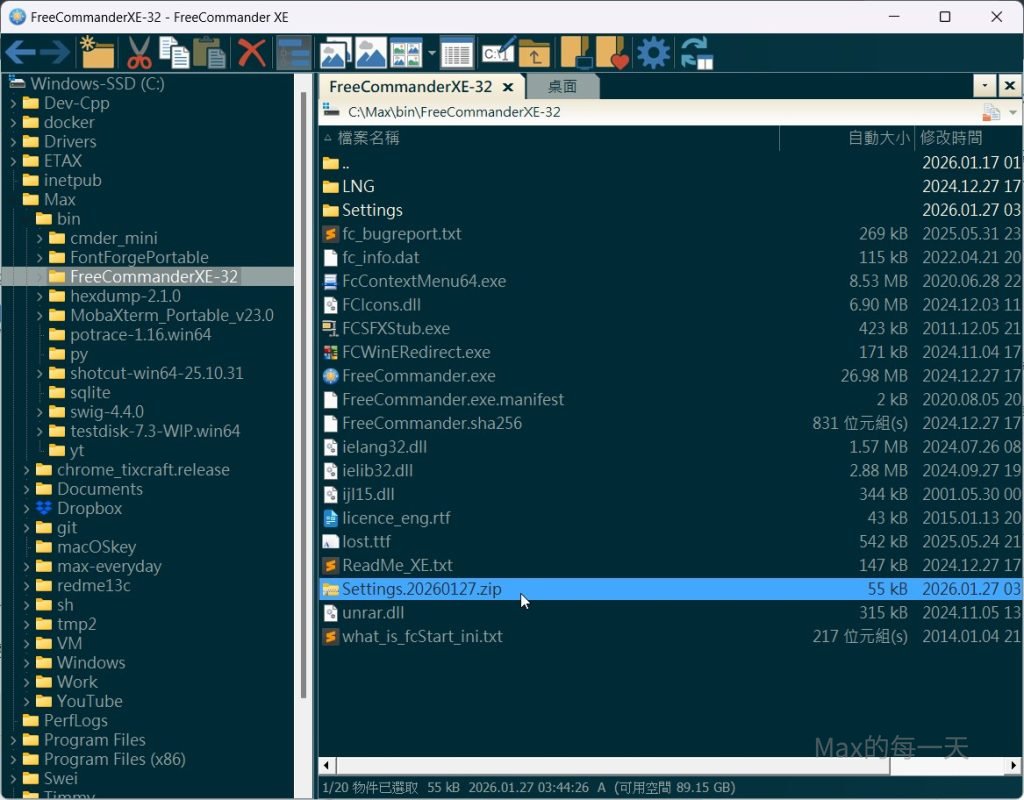1024x800 pixels.
Task: Open thumbnail view dropdown arrow
Action: tap(431, 52)
